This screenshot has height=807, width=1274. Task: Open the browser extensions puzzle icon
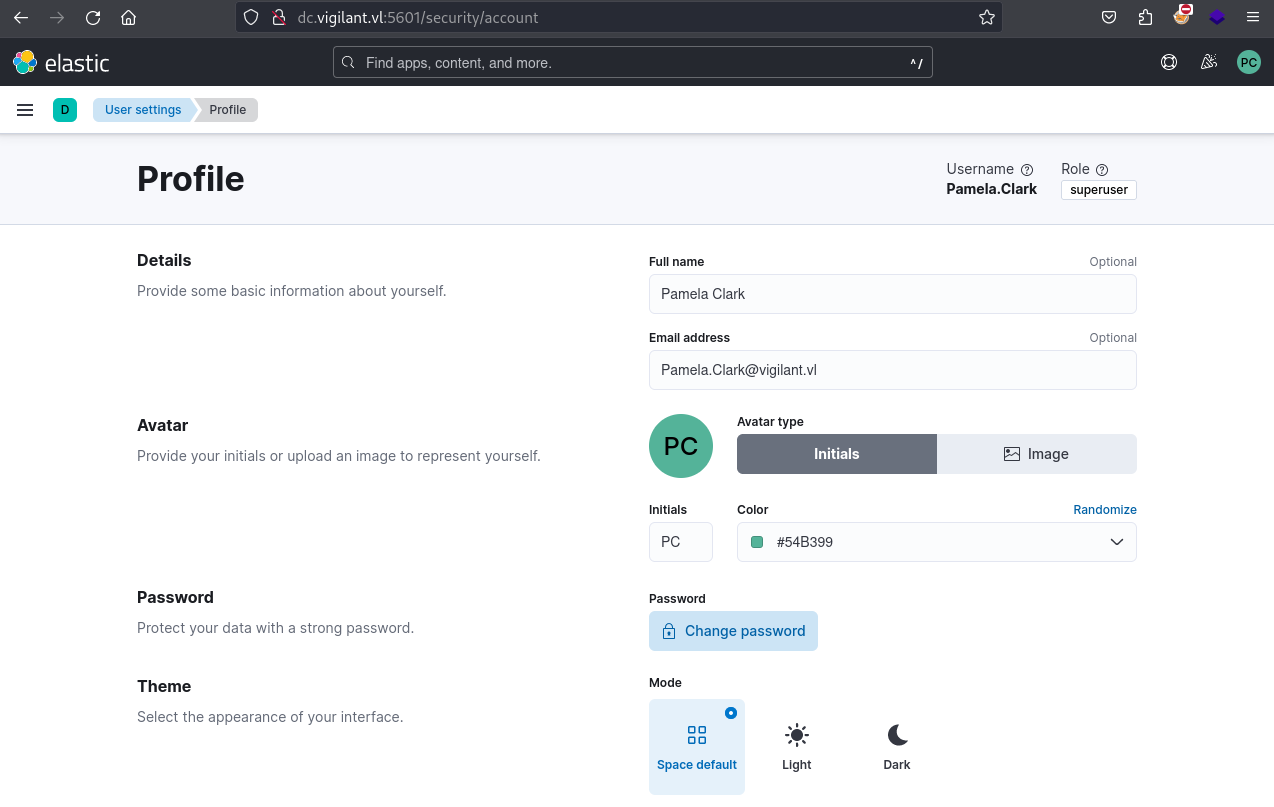(1145, 17)
